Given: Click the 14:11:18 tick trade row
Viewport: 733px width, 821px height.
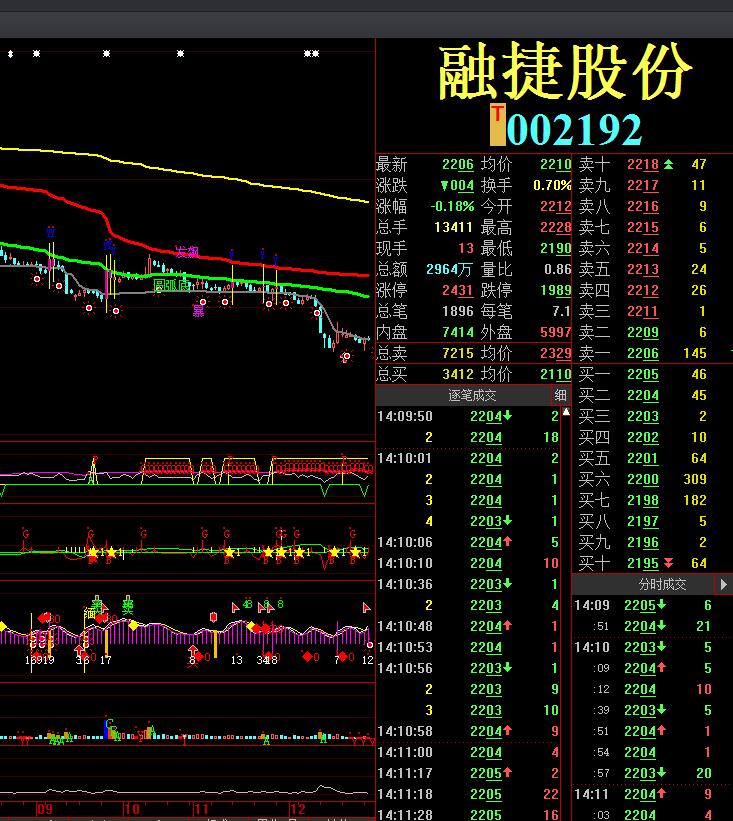Looking at the screenshot, I should pyautogui.click(x=468, y=794).
